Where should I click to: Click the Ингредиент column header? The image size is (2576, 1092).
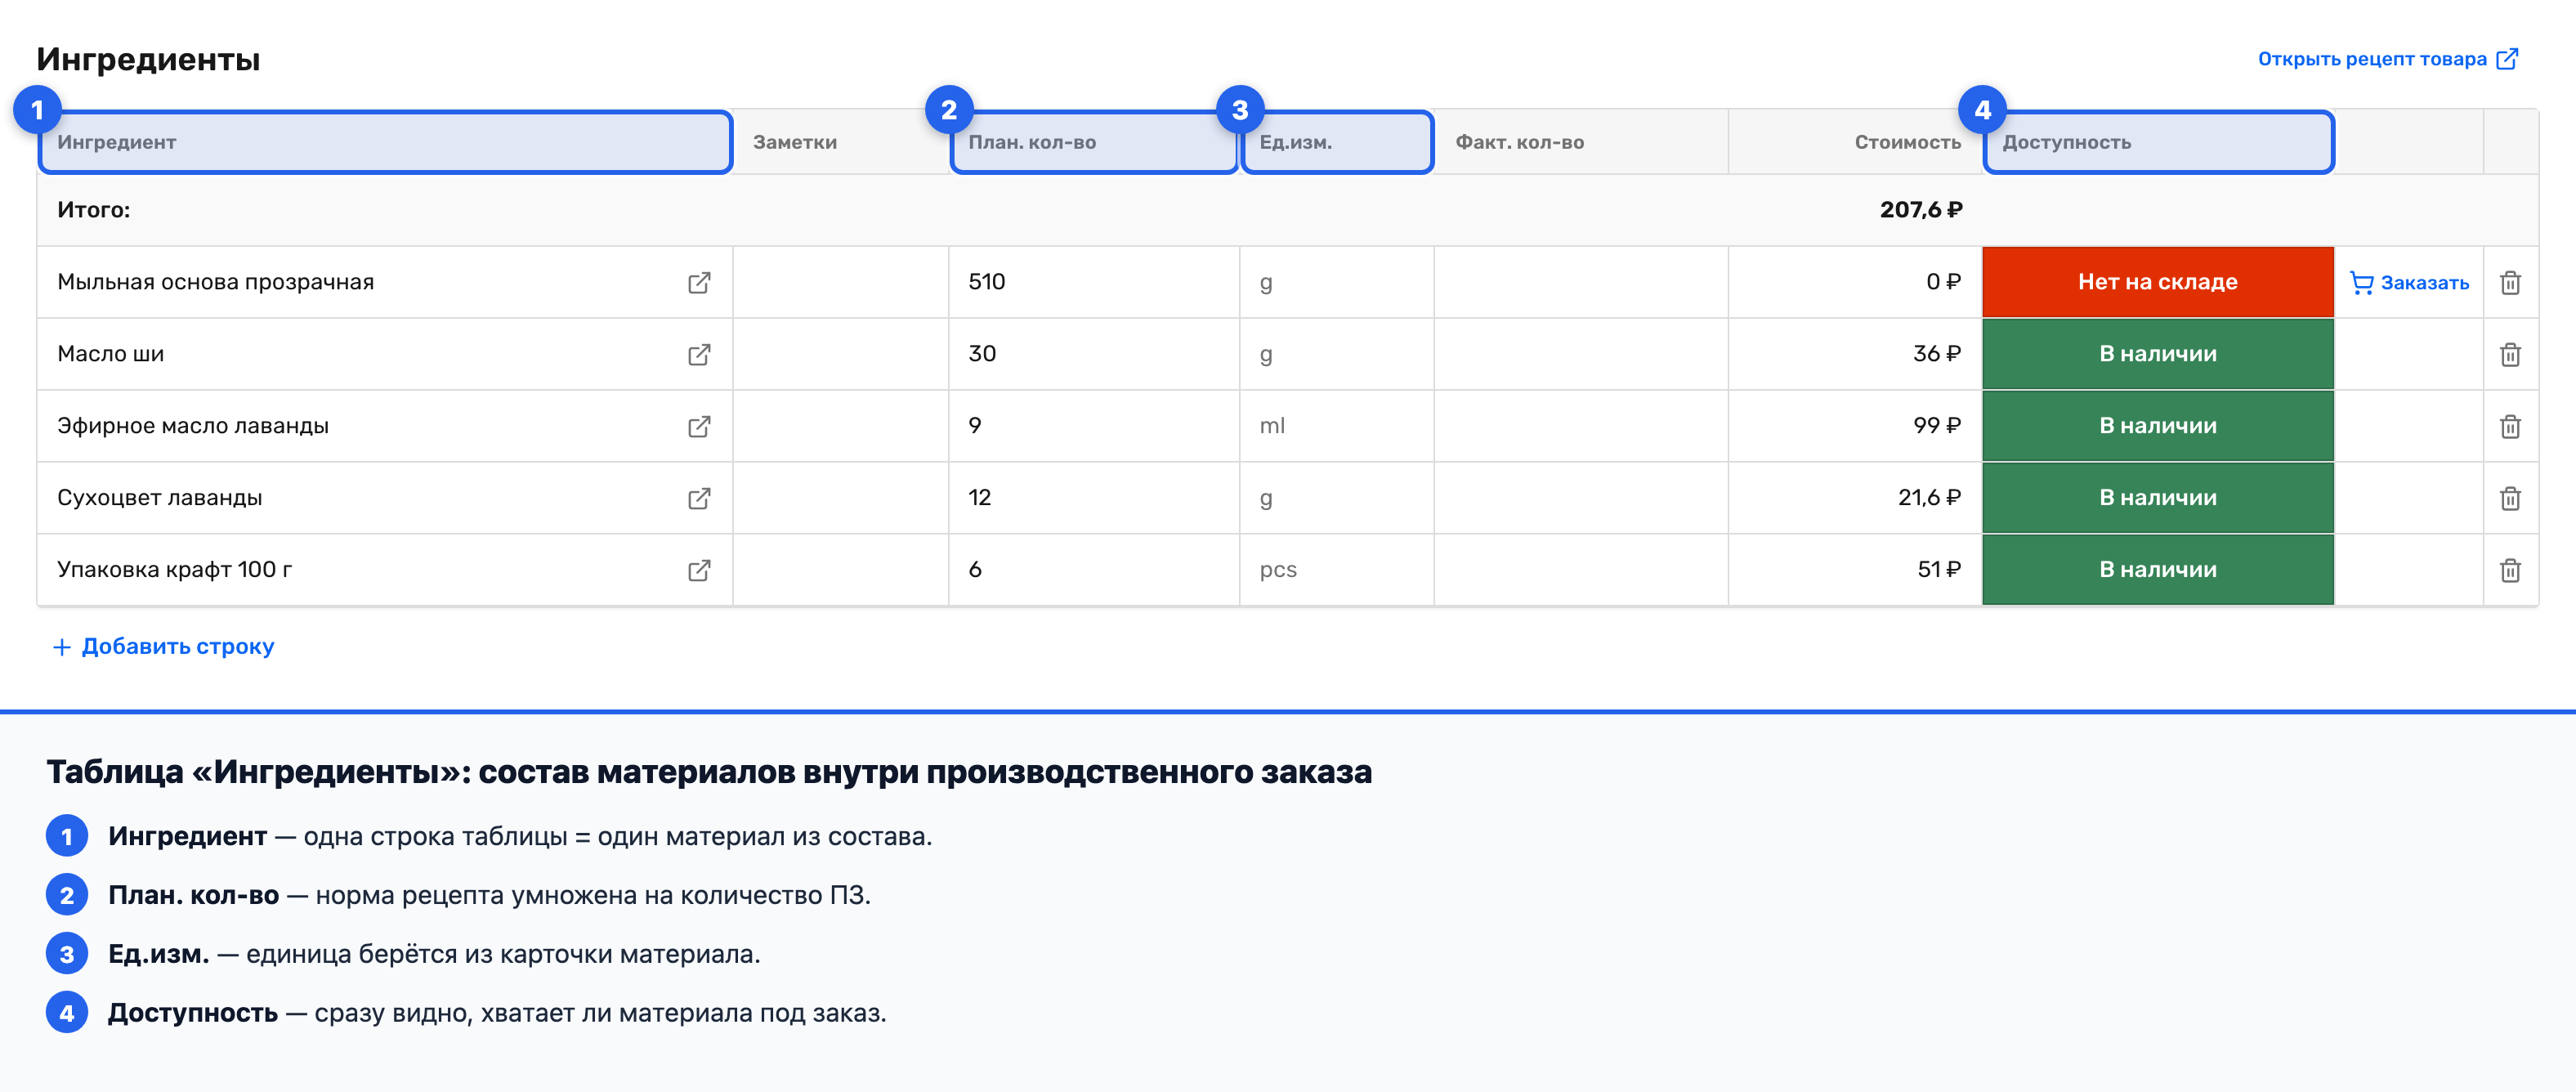click(385, 142)
